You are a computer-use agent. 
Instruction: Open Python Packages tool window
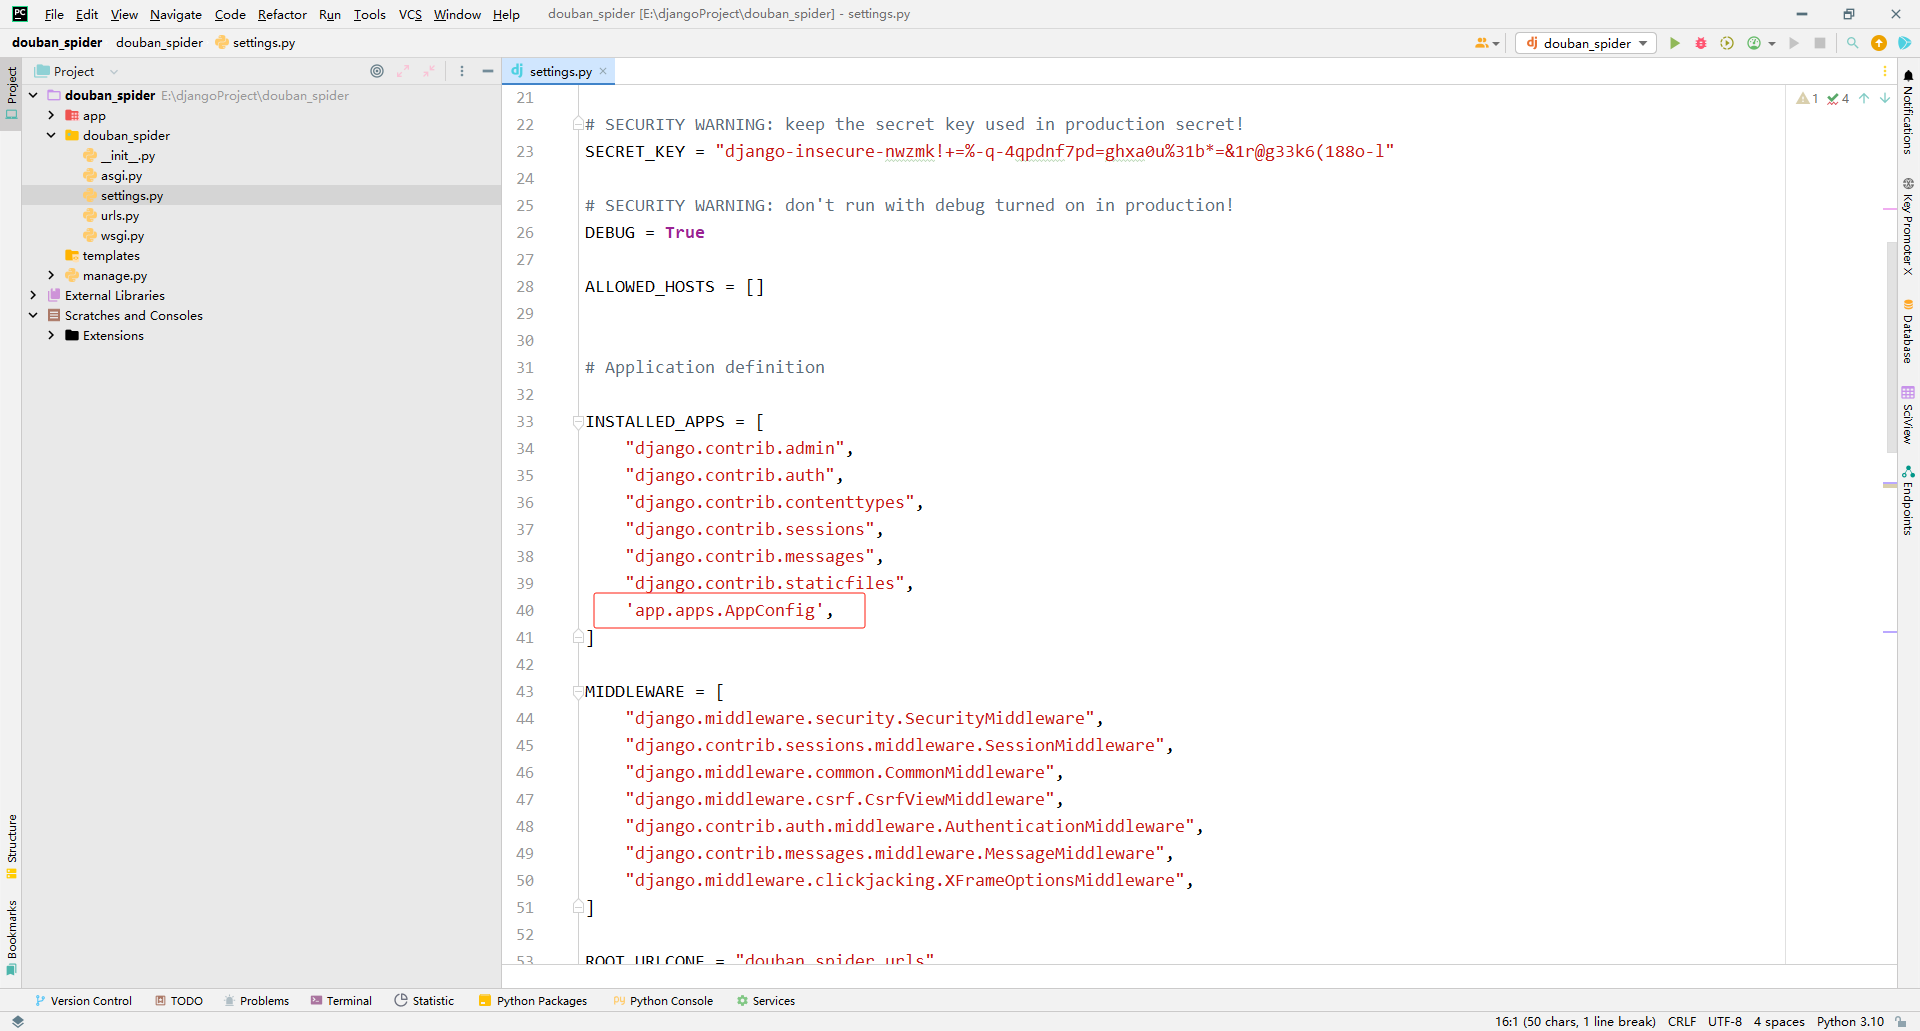(x=533, y=1000)
